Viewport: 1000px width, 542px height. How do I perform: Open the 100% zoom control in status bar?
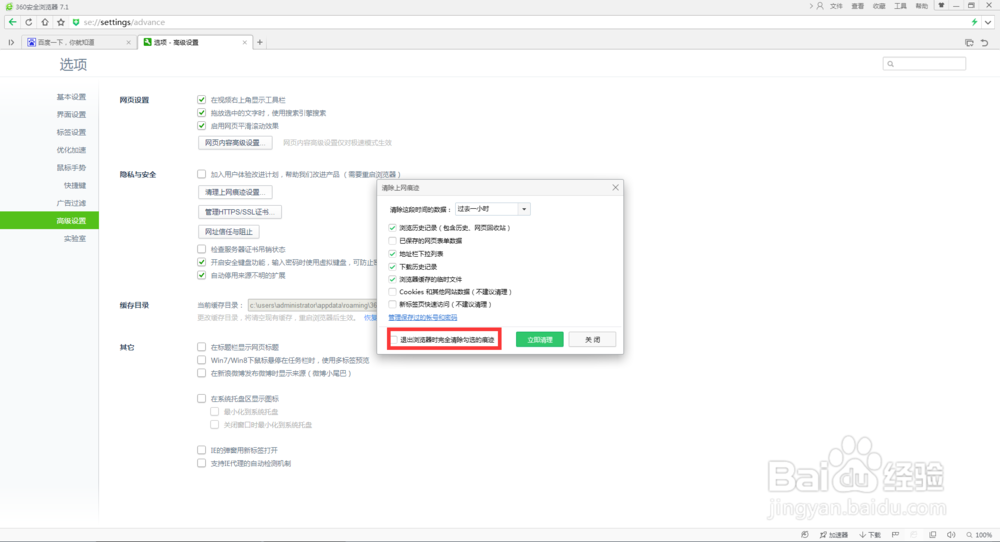(979, 534)
